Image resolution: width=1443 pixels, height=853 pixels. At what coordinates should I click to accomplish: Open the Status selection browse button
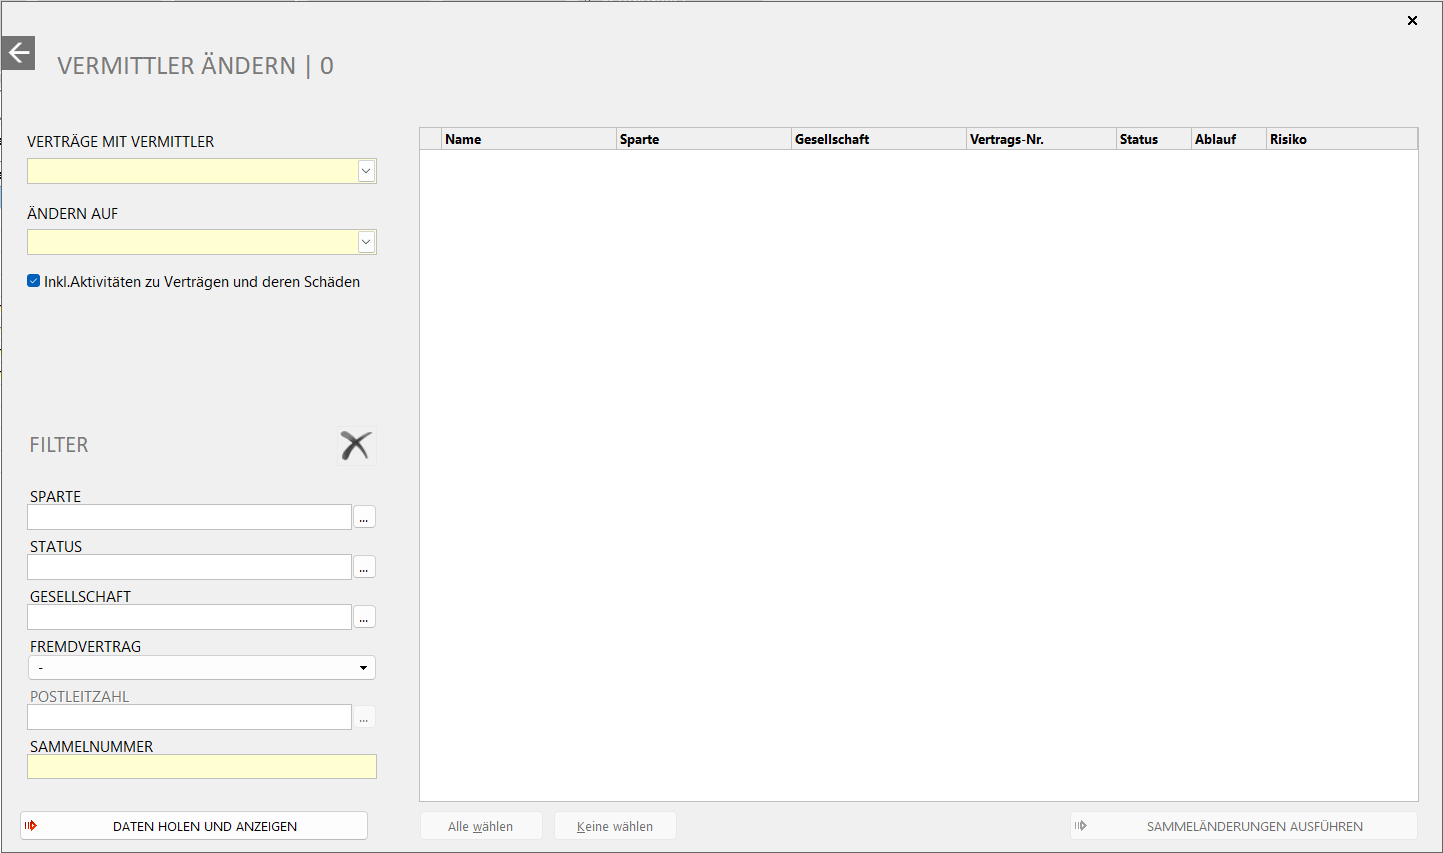pos(364,567)
